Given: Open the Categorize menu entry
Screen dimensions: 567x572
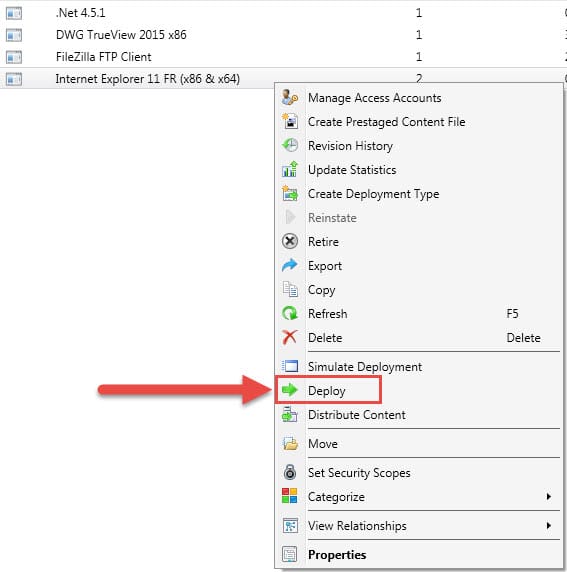Looking at the screenshot, I should click(336, 497).
